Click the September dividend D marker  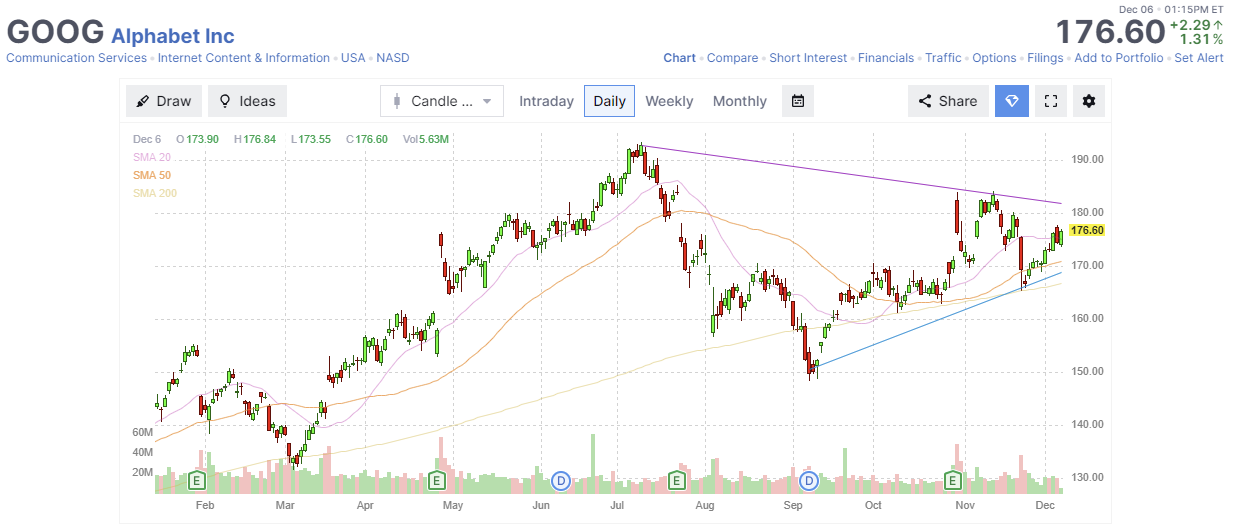tap(809, 481)
